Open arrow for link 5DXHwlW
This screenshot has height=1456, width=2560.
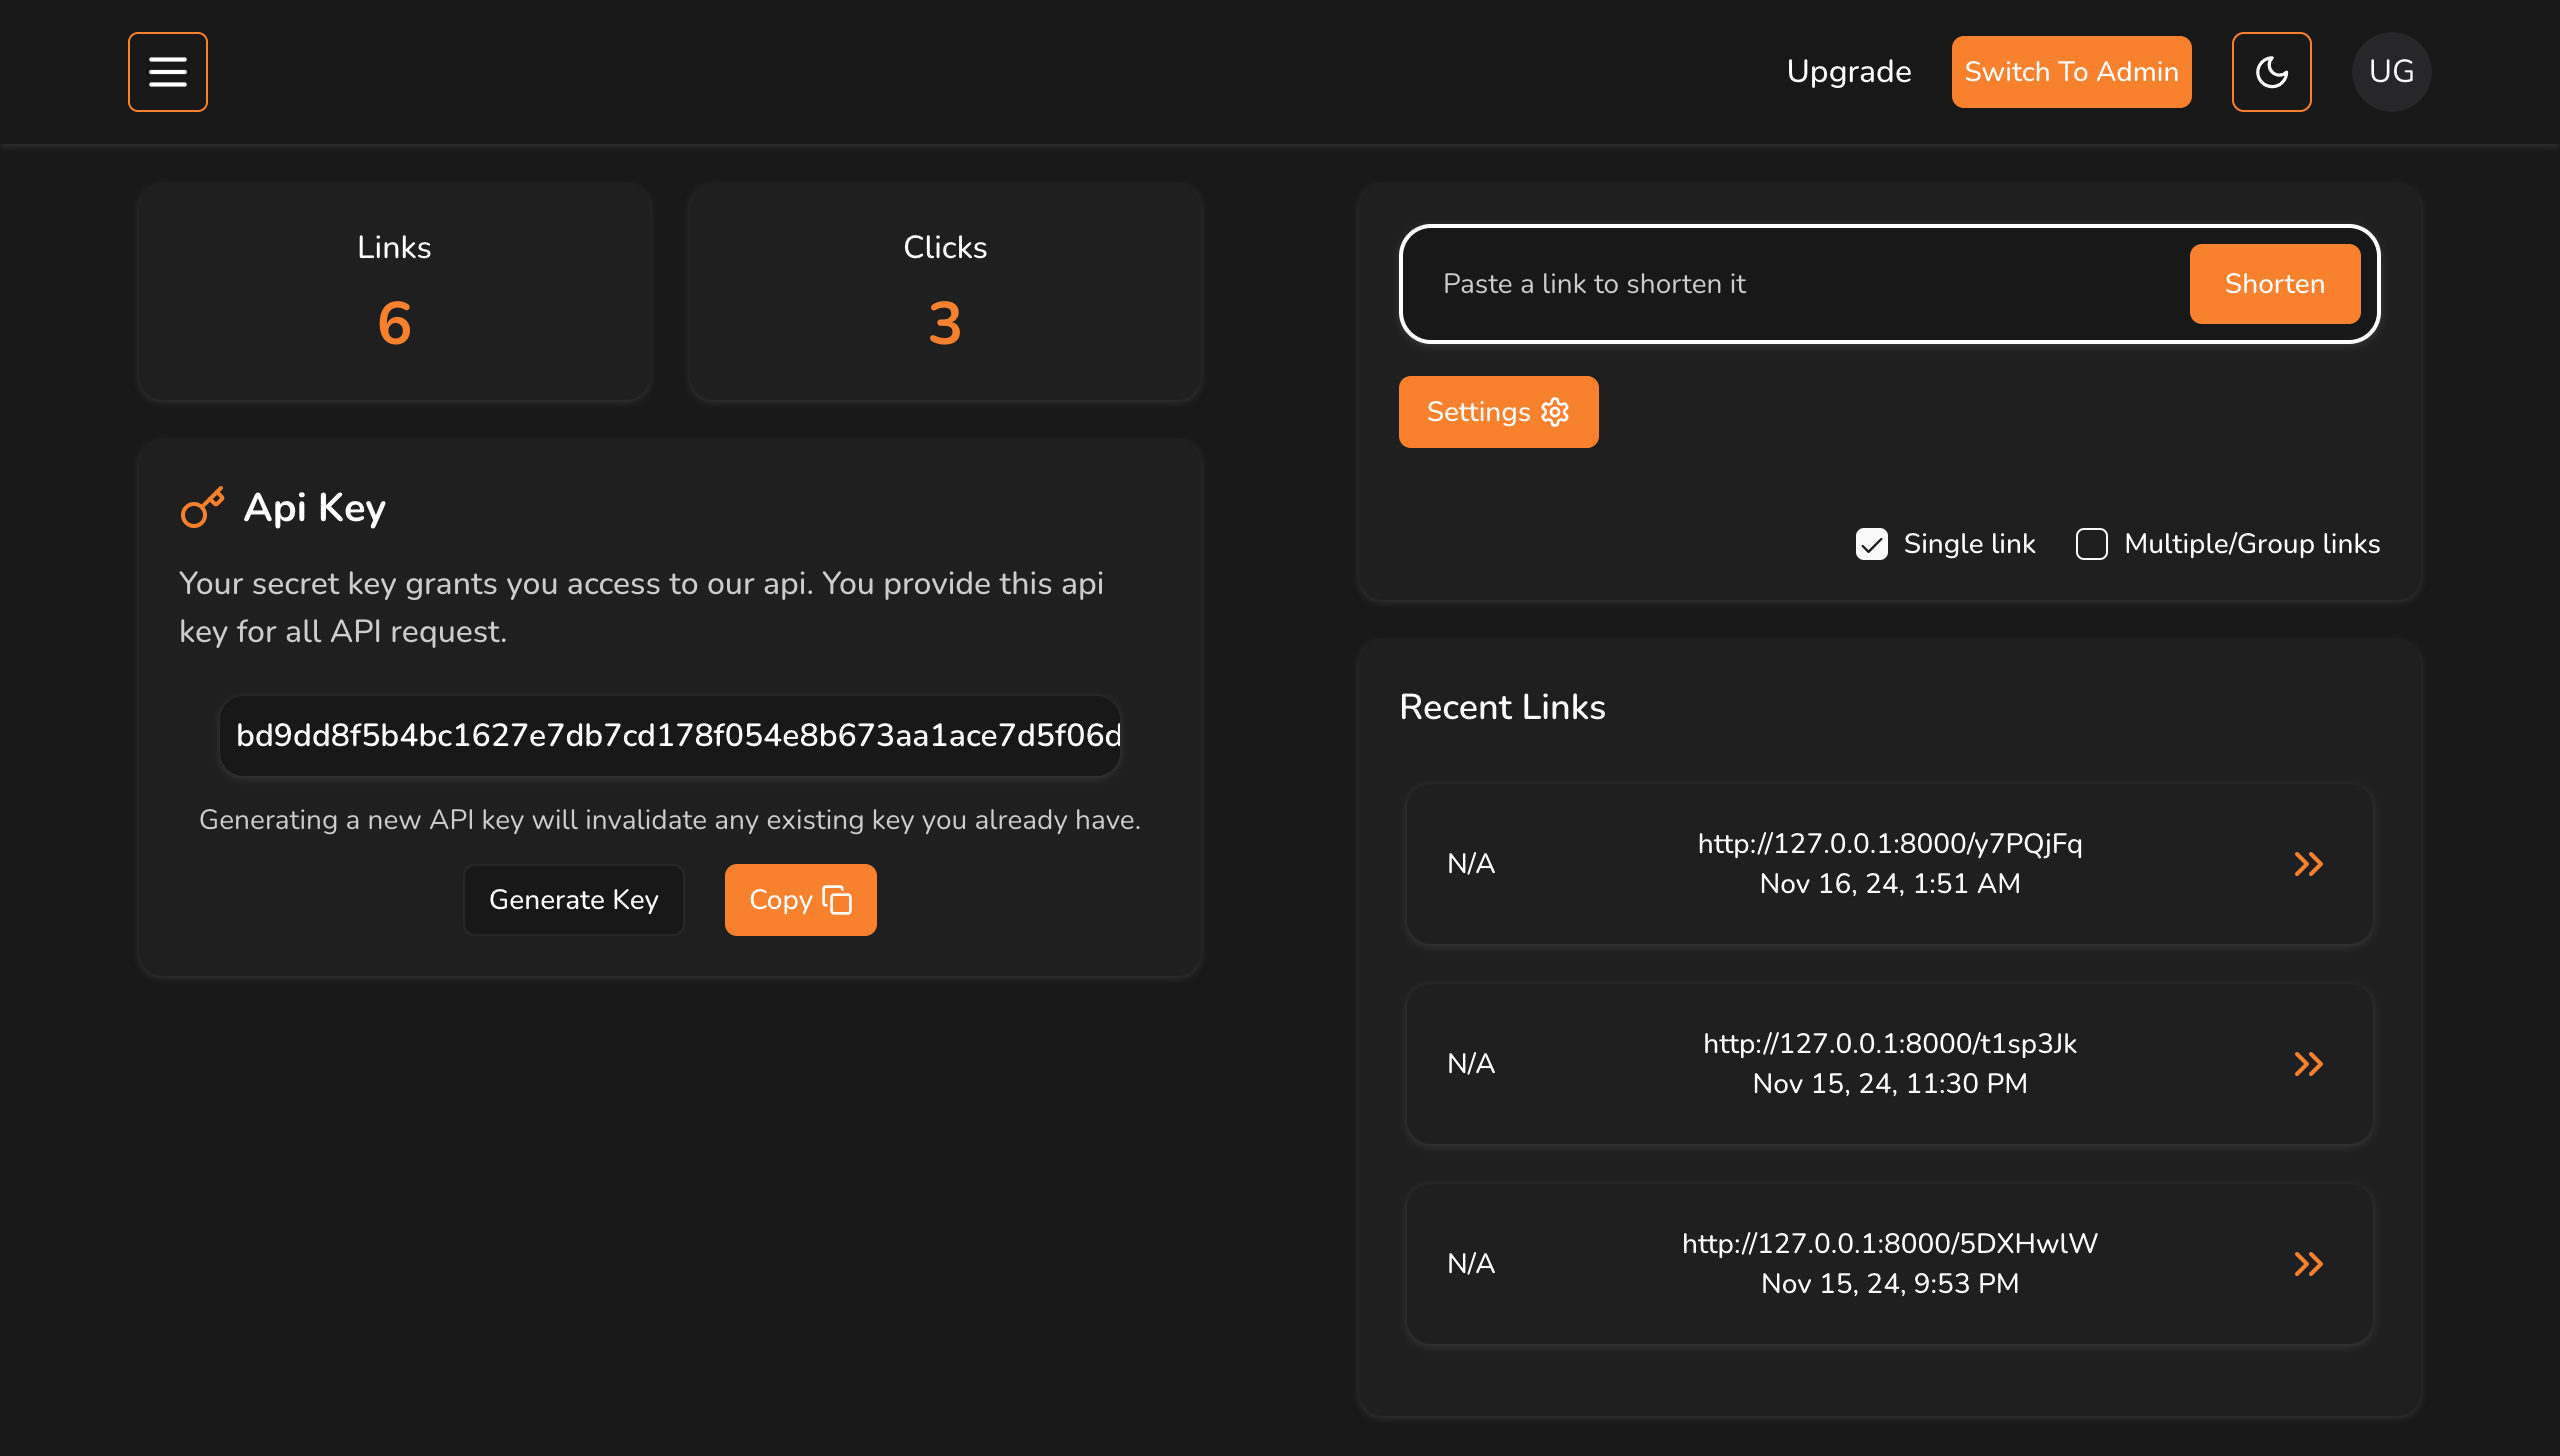[2308, 1264]
